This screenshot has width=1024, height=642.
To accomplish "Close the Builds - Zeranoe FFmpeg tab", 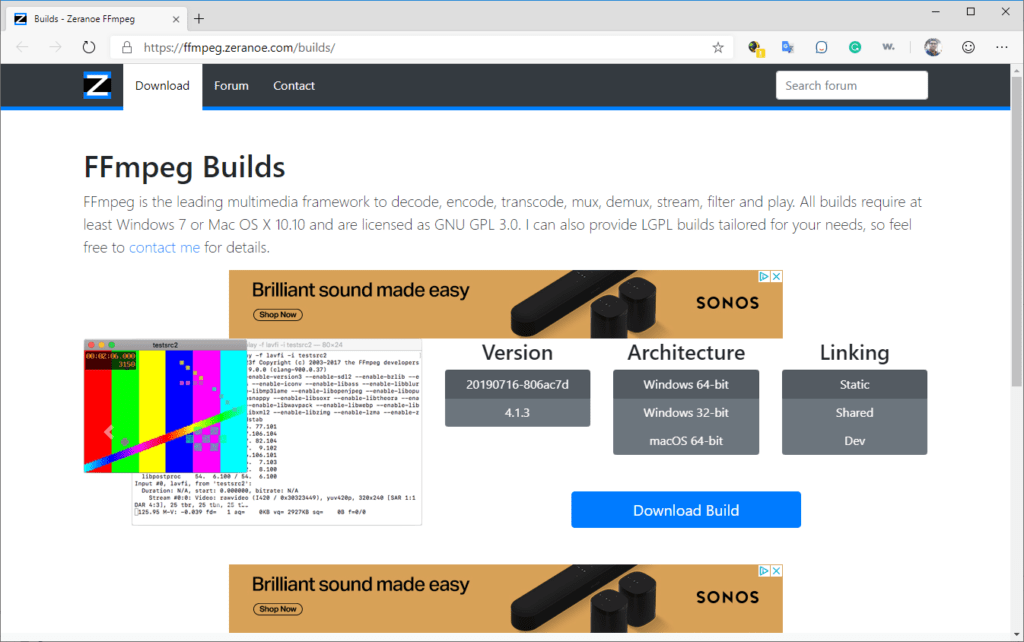I will (x=176, y=19).
